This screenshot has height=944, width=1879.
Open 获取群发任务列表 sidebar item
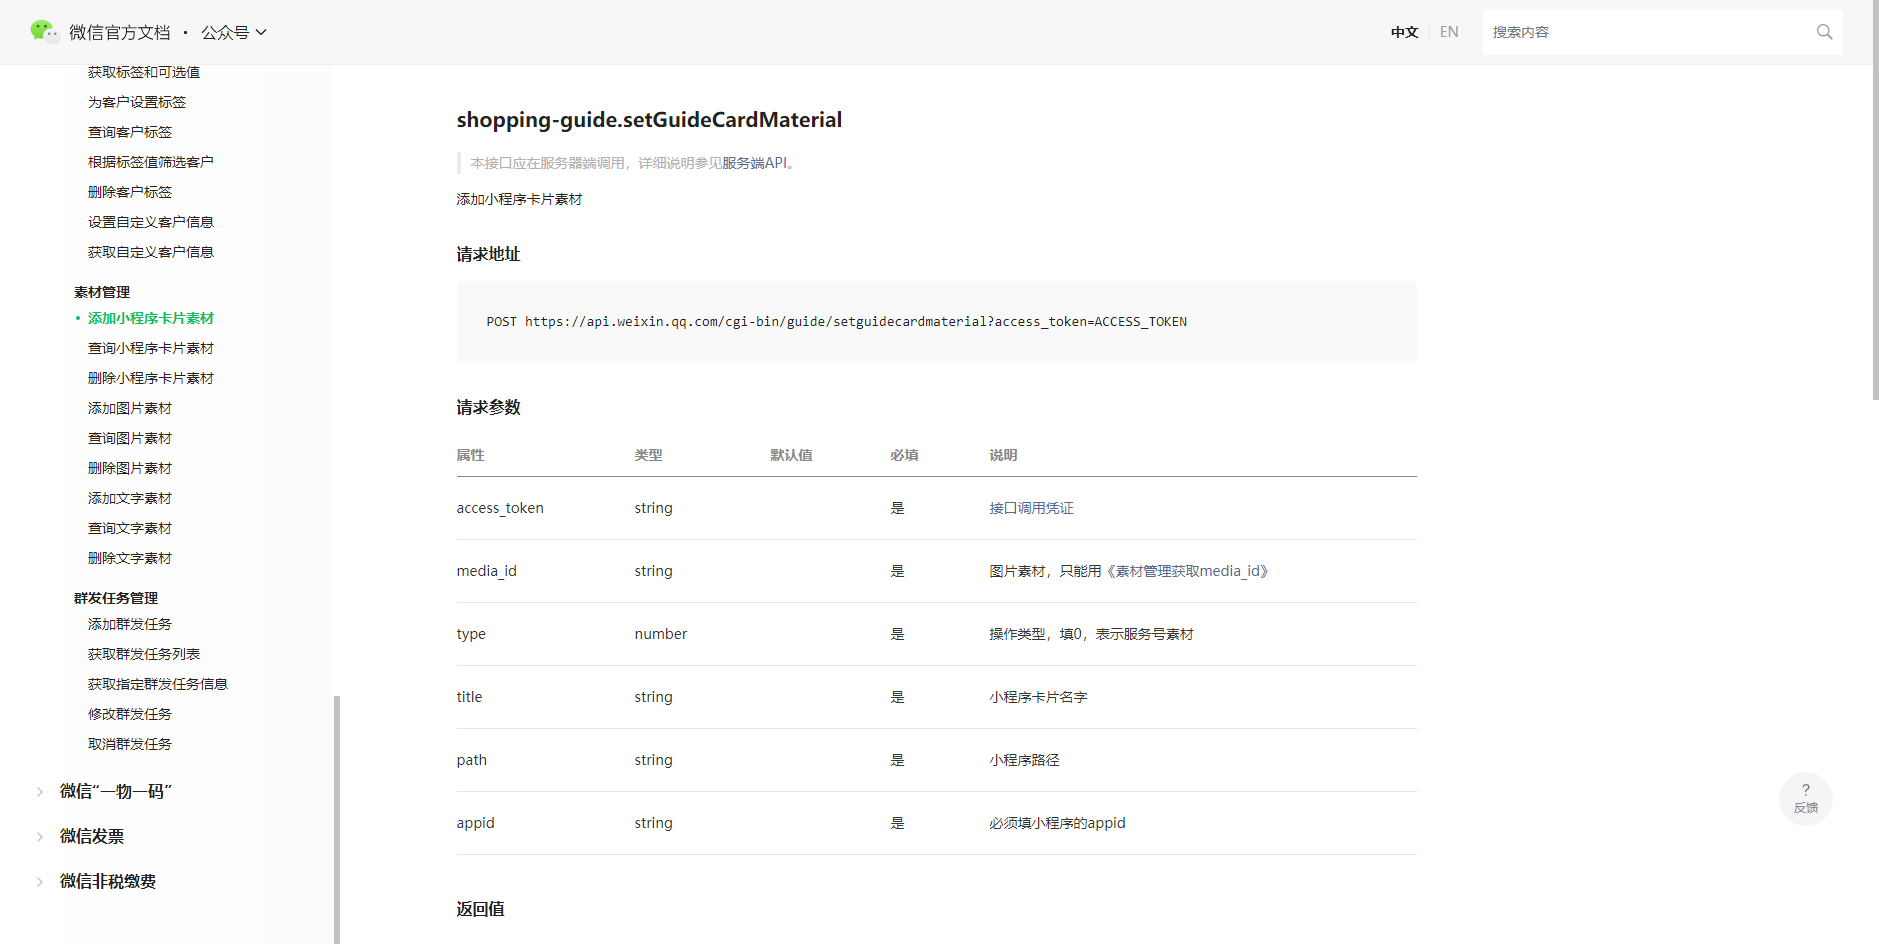pyautogui.click(x=144, y=654)
